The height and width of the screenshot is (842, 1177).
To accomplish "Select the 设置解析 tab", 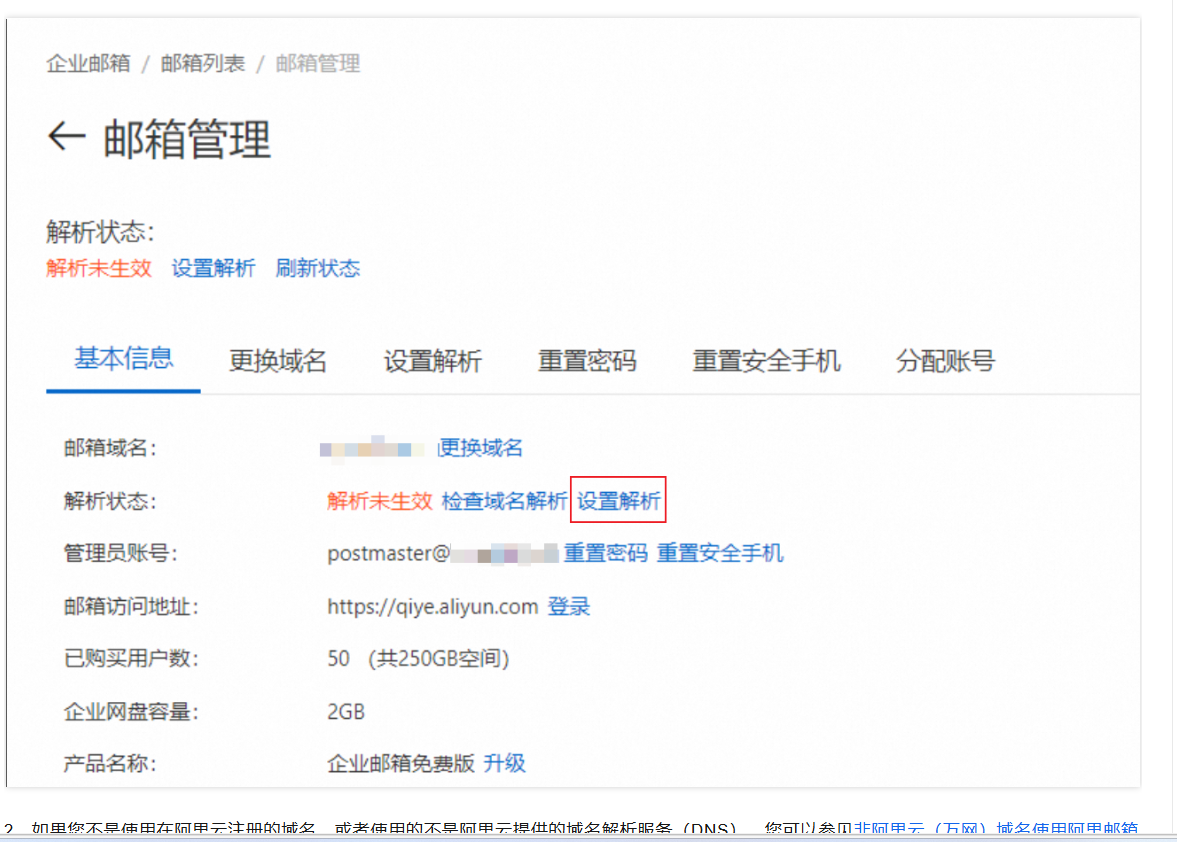I will click(432, 361).
